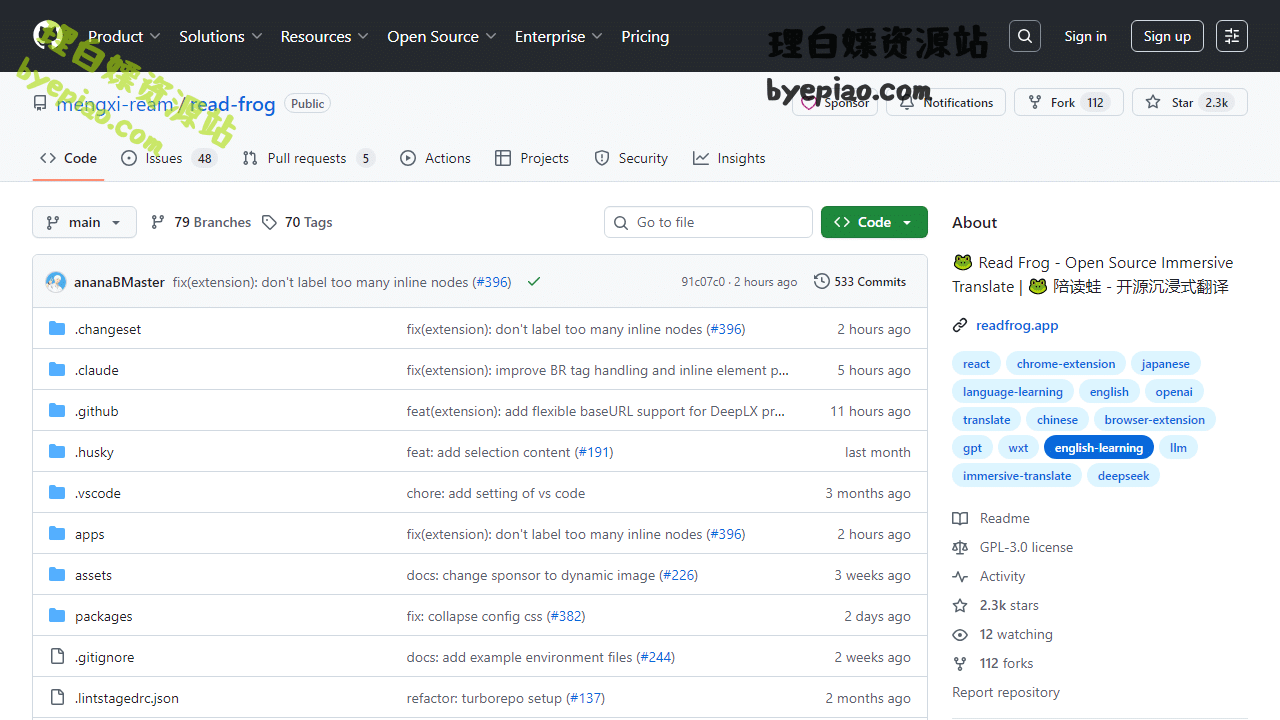The height and width of the screenshot is (720, 1280).
Task: Click the assets folder icon
Action: click(x=57, y=575)
